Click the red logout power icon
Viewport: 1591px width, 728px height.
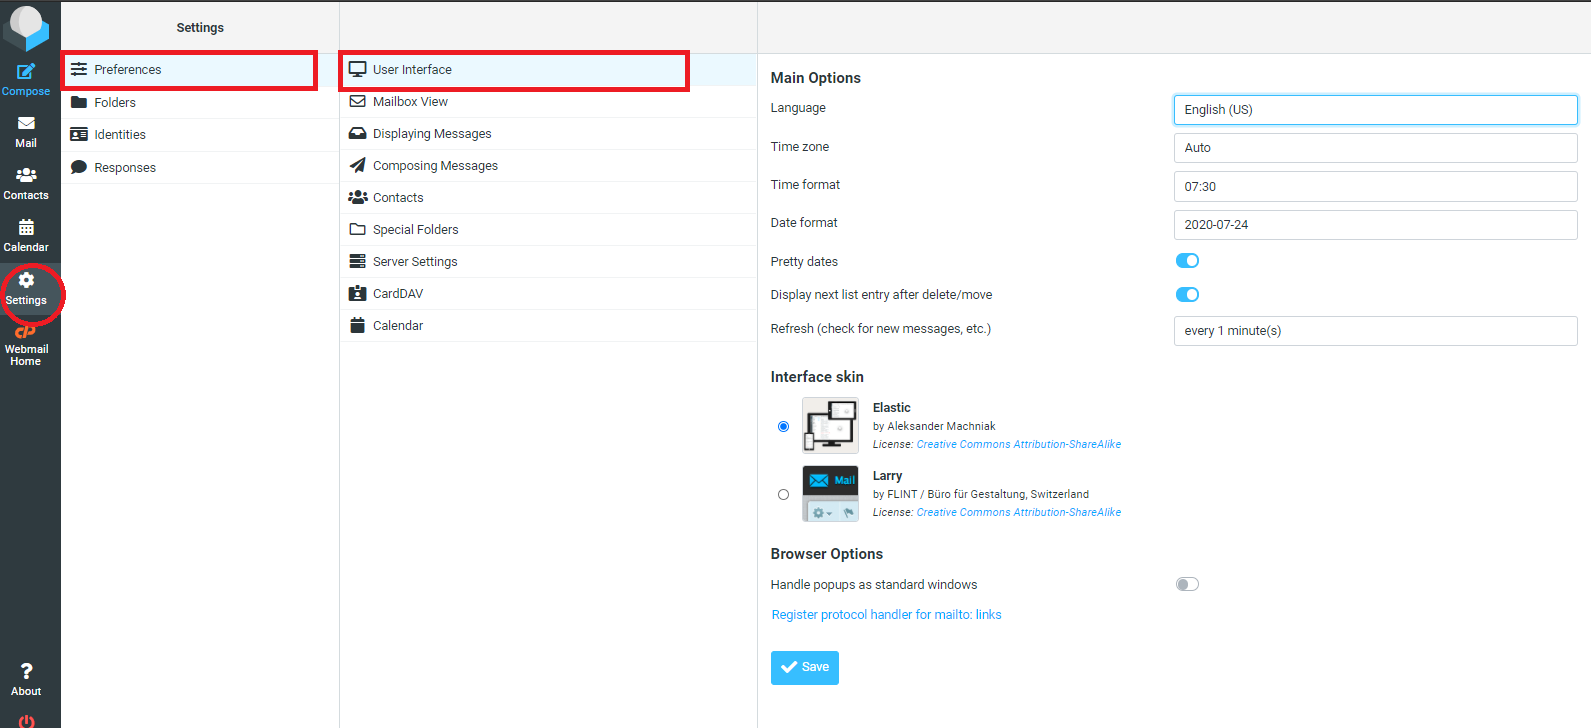(26, 721)
